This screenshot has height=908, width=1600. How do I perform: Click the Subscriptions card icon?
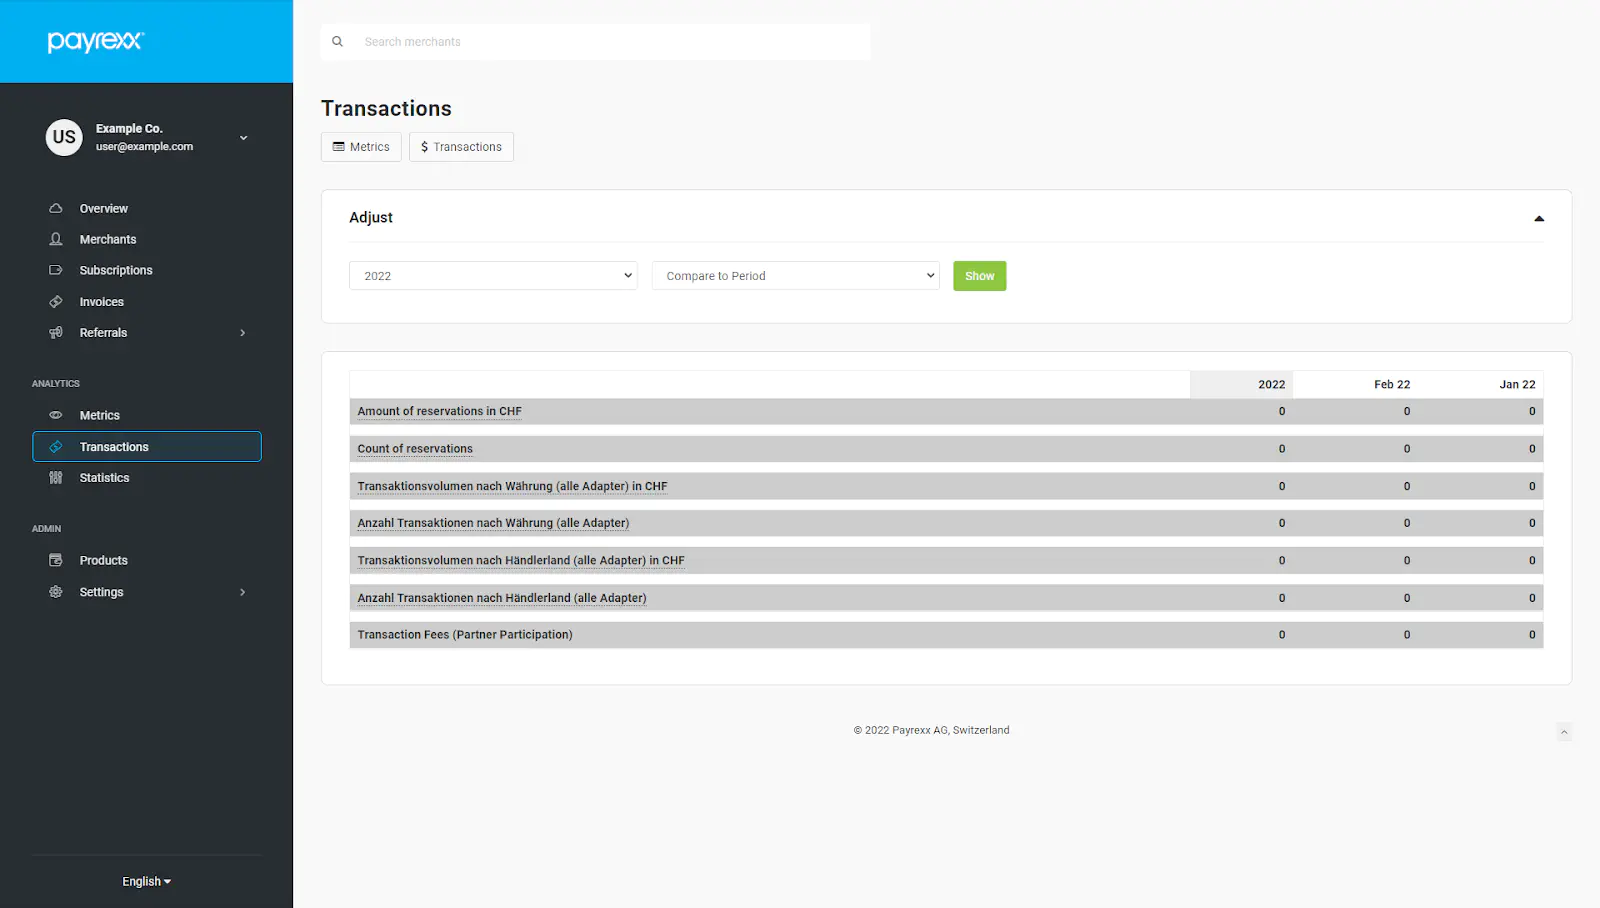[x=56, y=270]
